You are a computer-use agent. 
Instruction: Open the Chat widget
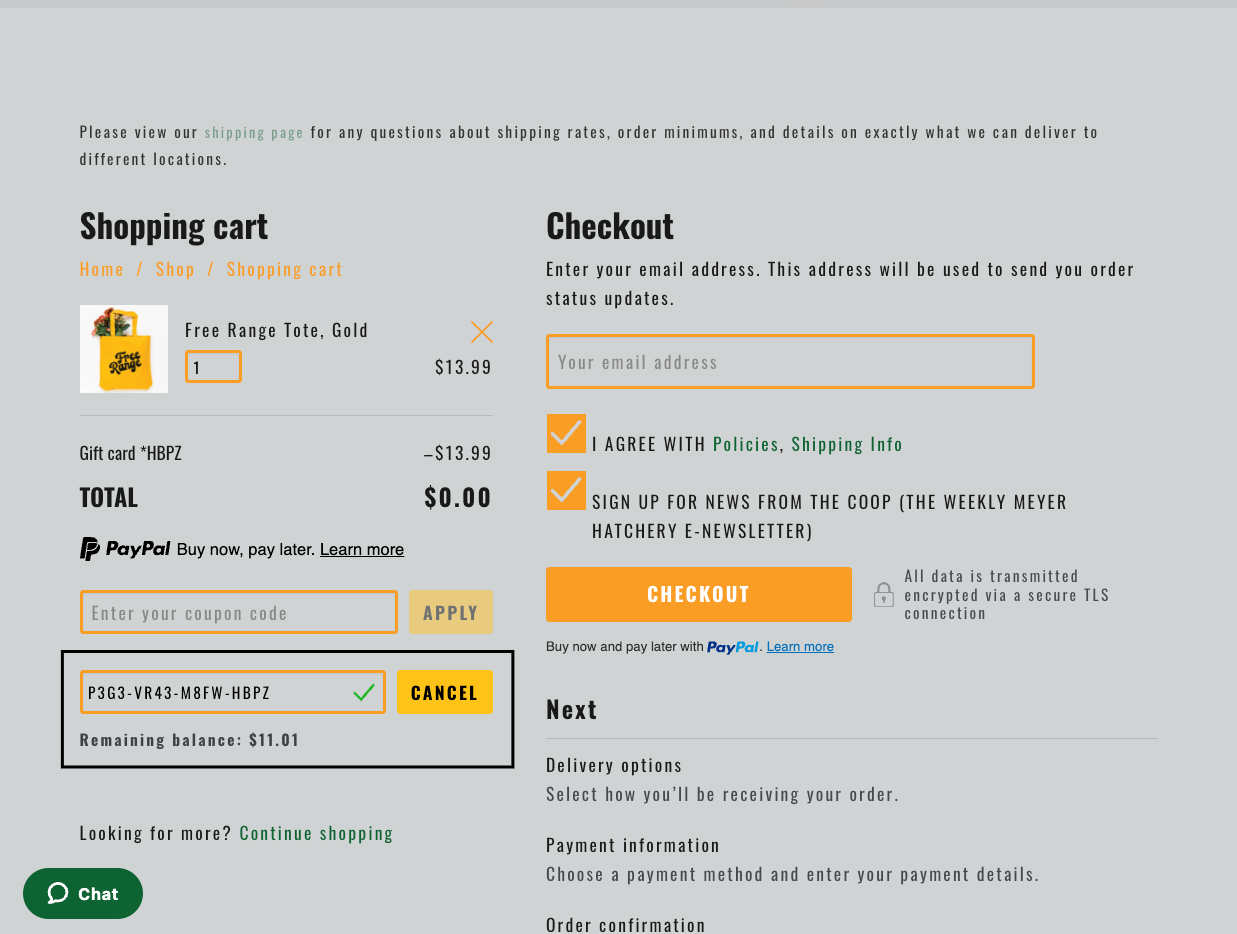coord(83,893)
